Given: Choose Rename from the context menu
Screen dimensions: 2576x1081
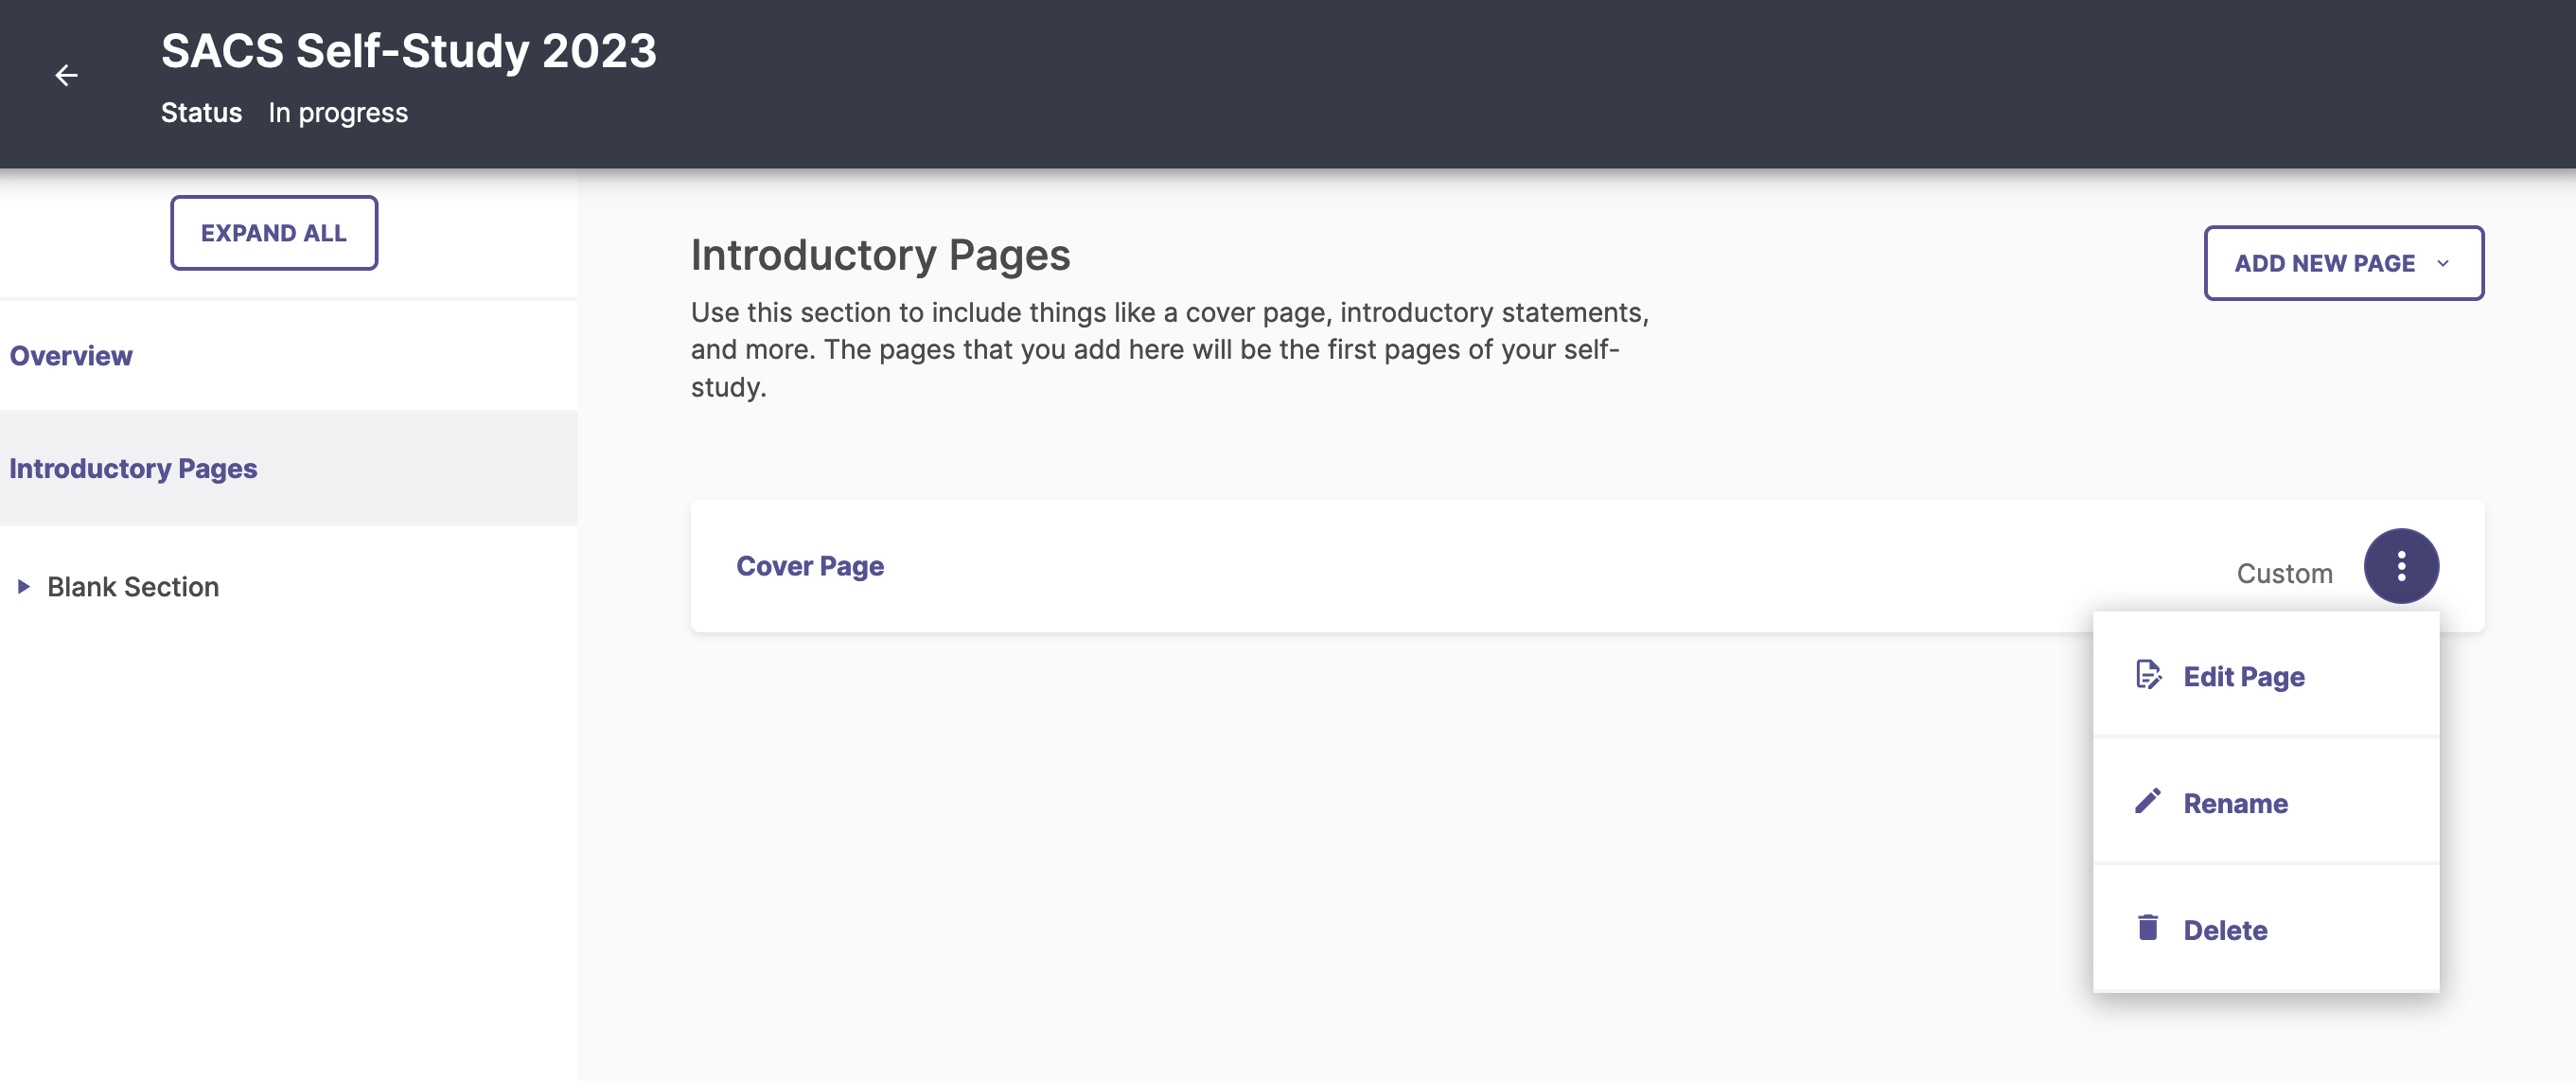Looking at the screenshot, I should [2265, 802].
